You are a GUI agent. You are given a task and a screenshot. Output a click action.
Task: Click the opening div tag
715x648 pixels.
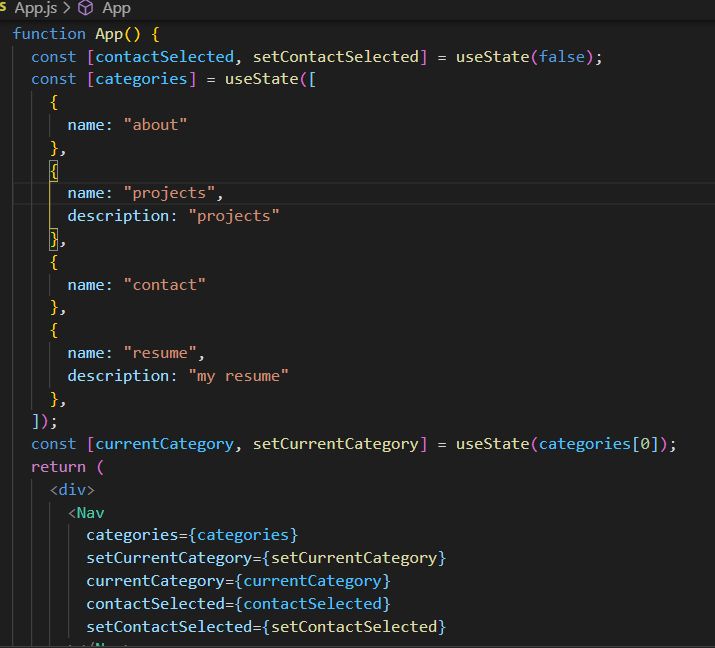coord(72,490)
